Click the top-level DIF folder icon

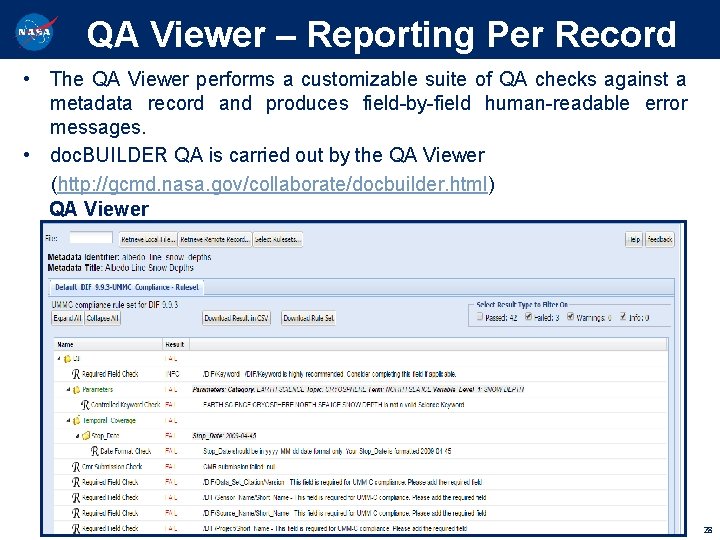click(x=67, y=359)
